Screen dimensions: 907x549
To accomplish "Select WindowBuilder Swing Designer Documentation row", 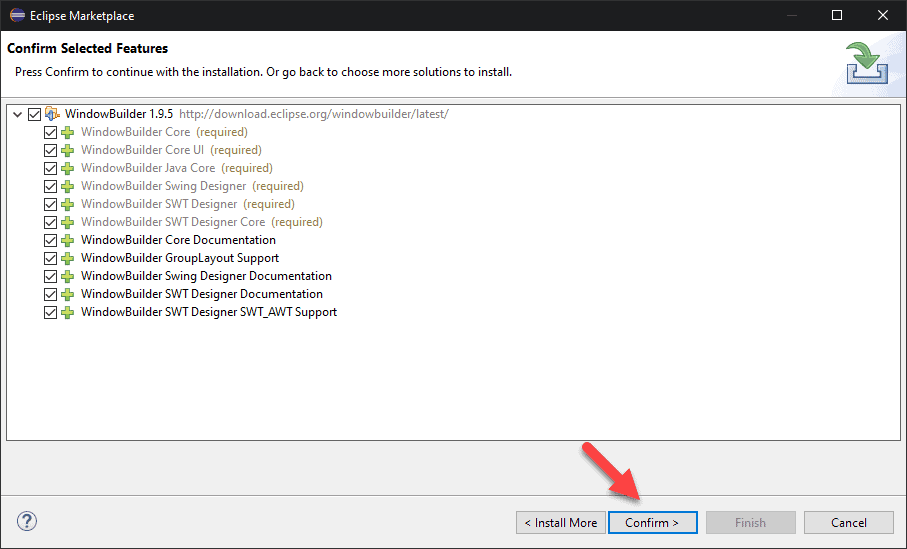I will tap(207, 275).
